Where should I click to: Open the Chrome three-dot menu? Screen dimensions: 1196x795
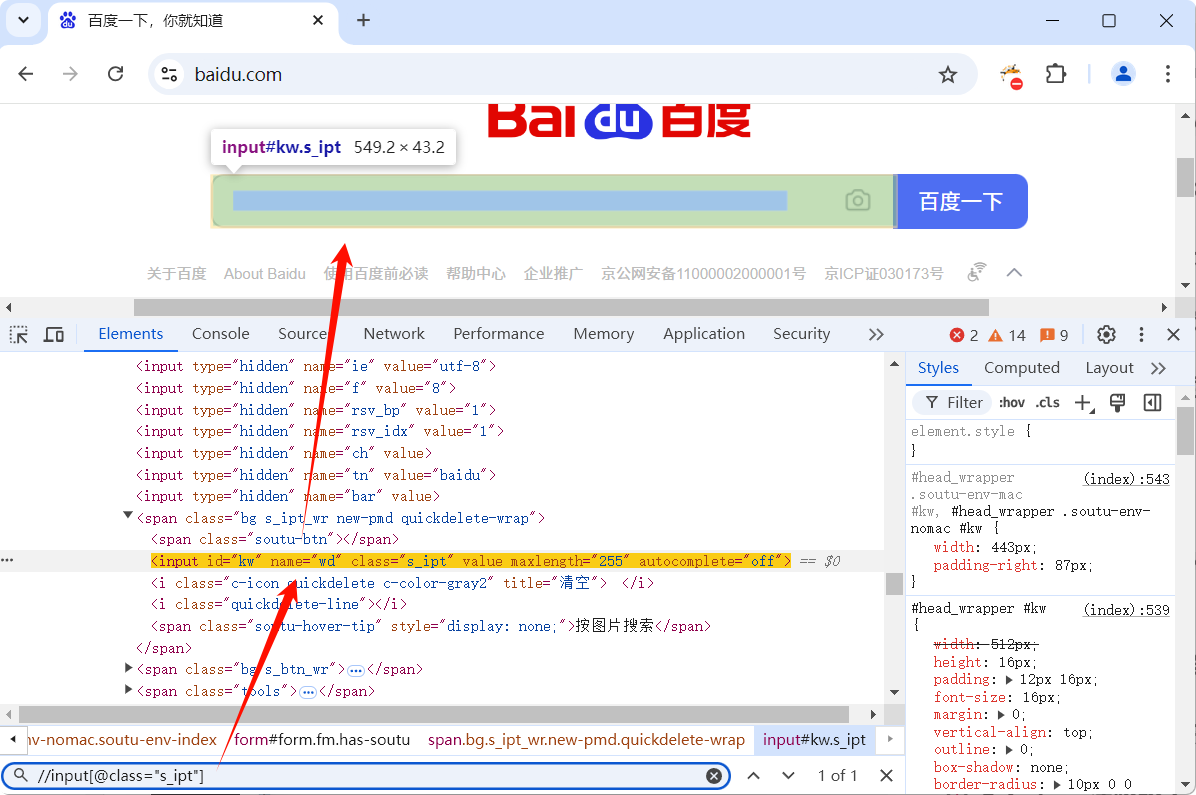click(1168, 74)
